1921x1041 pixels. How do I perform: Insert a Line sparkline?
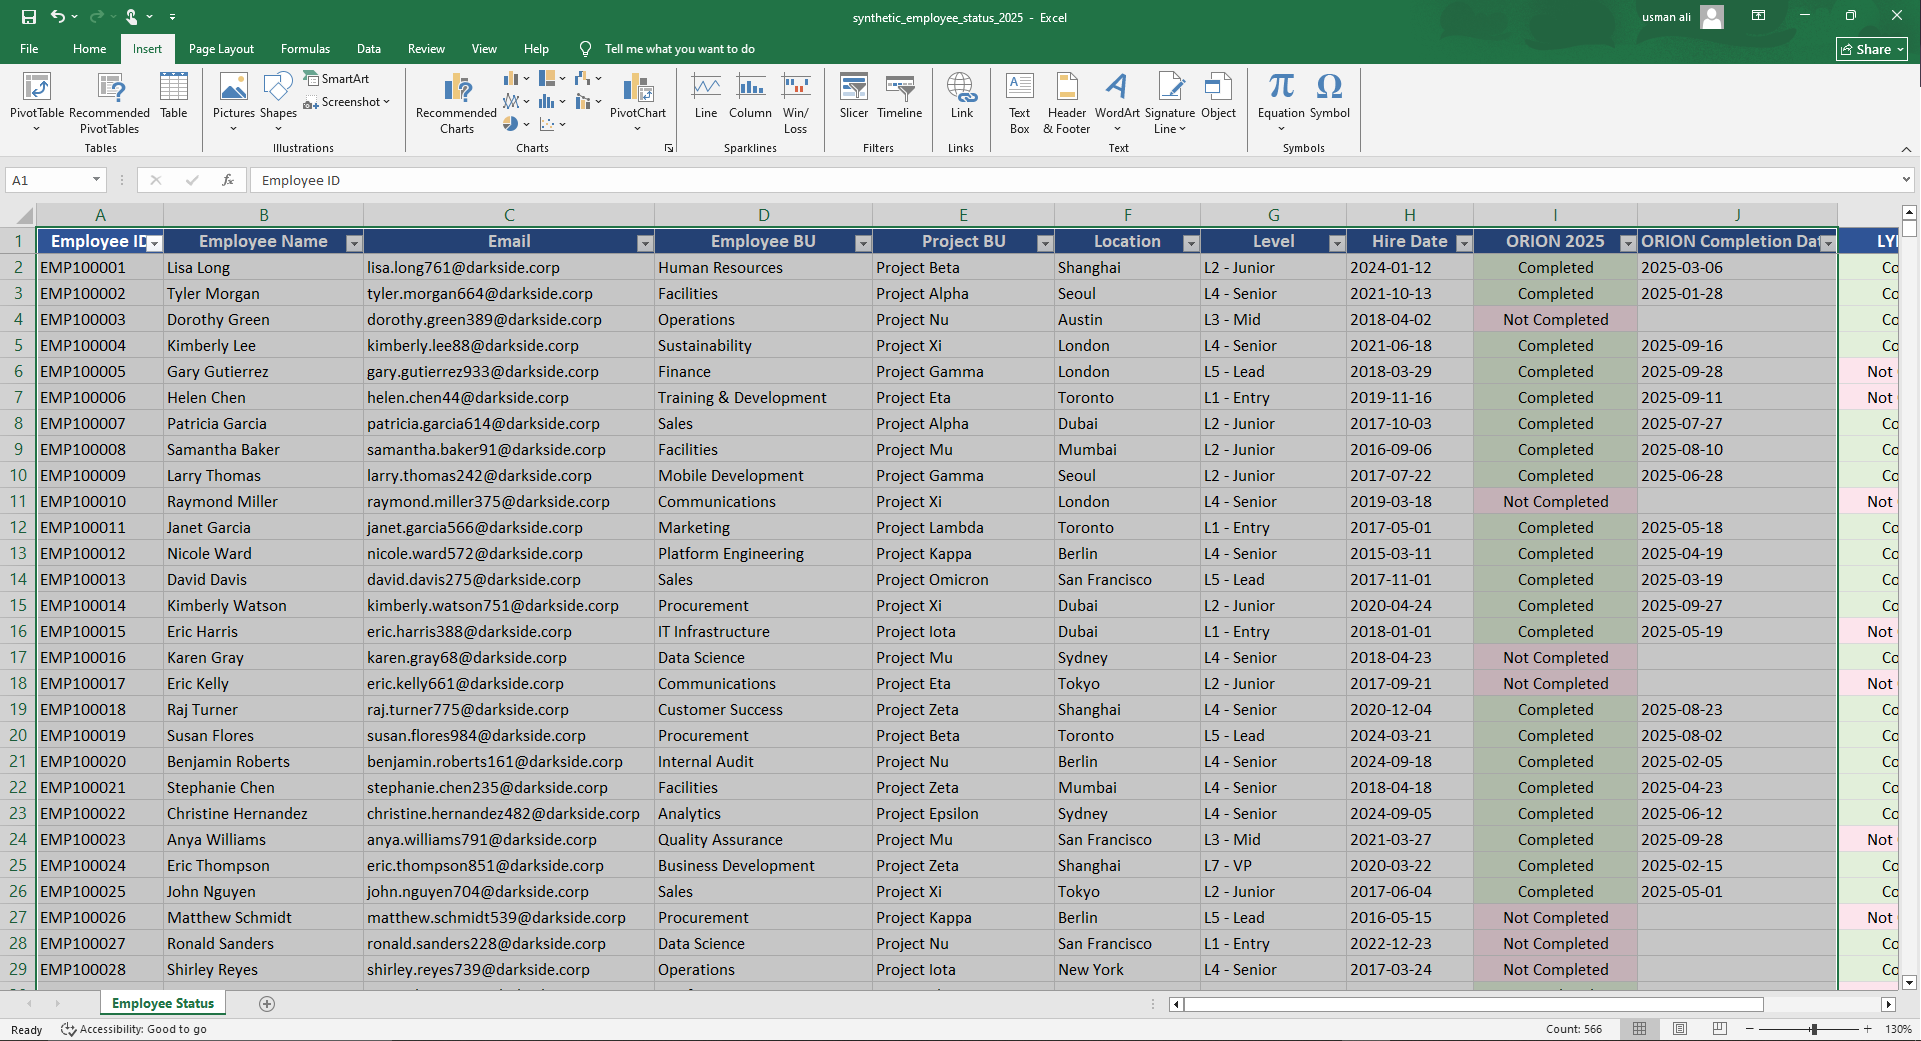[x=706, y=96]
